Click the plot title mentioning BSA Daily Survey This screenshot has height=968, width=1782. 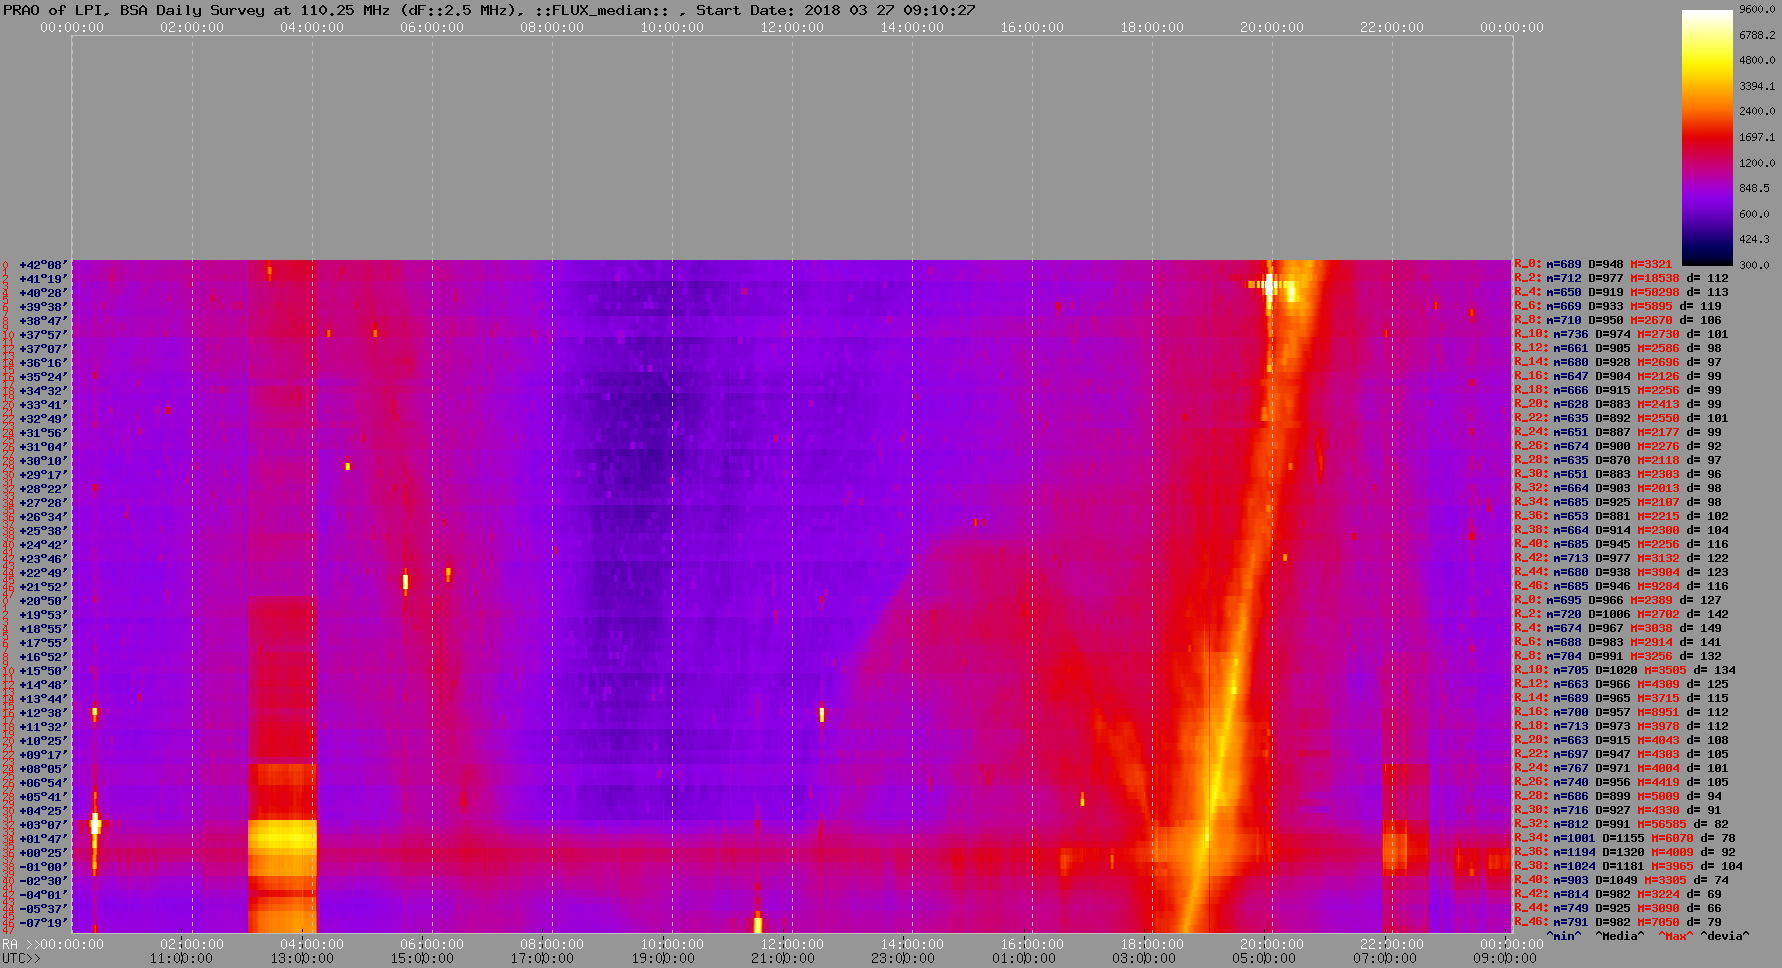click(x=489, y=10)
